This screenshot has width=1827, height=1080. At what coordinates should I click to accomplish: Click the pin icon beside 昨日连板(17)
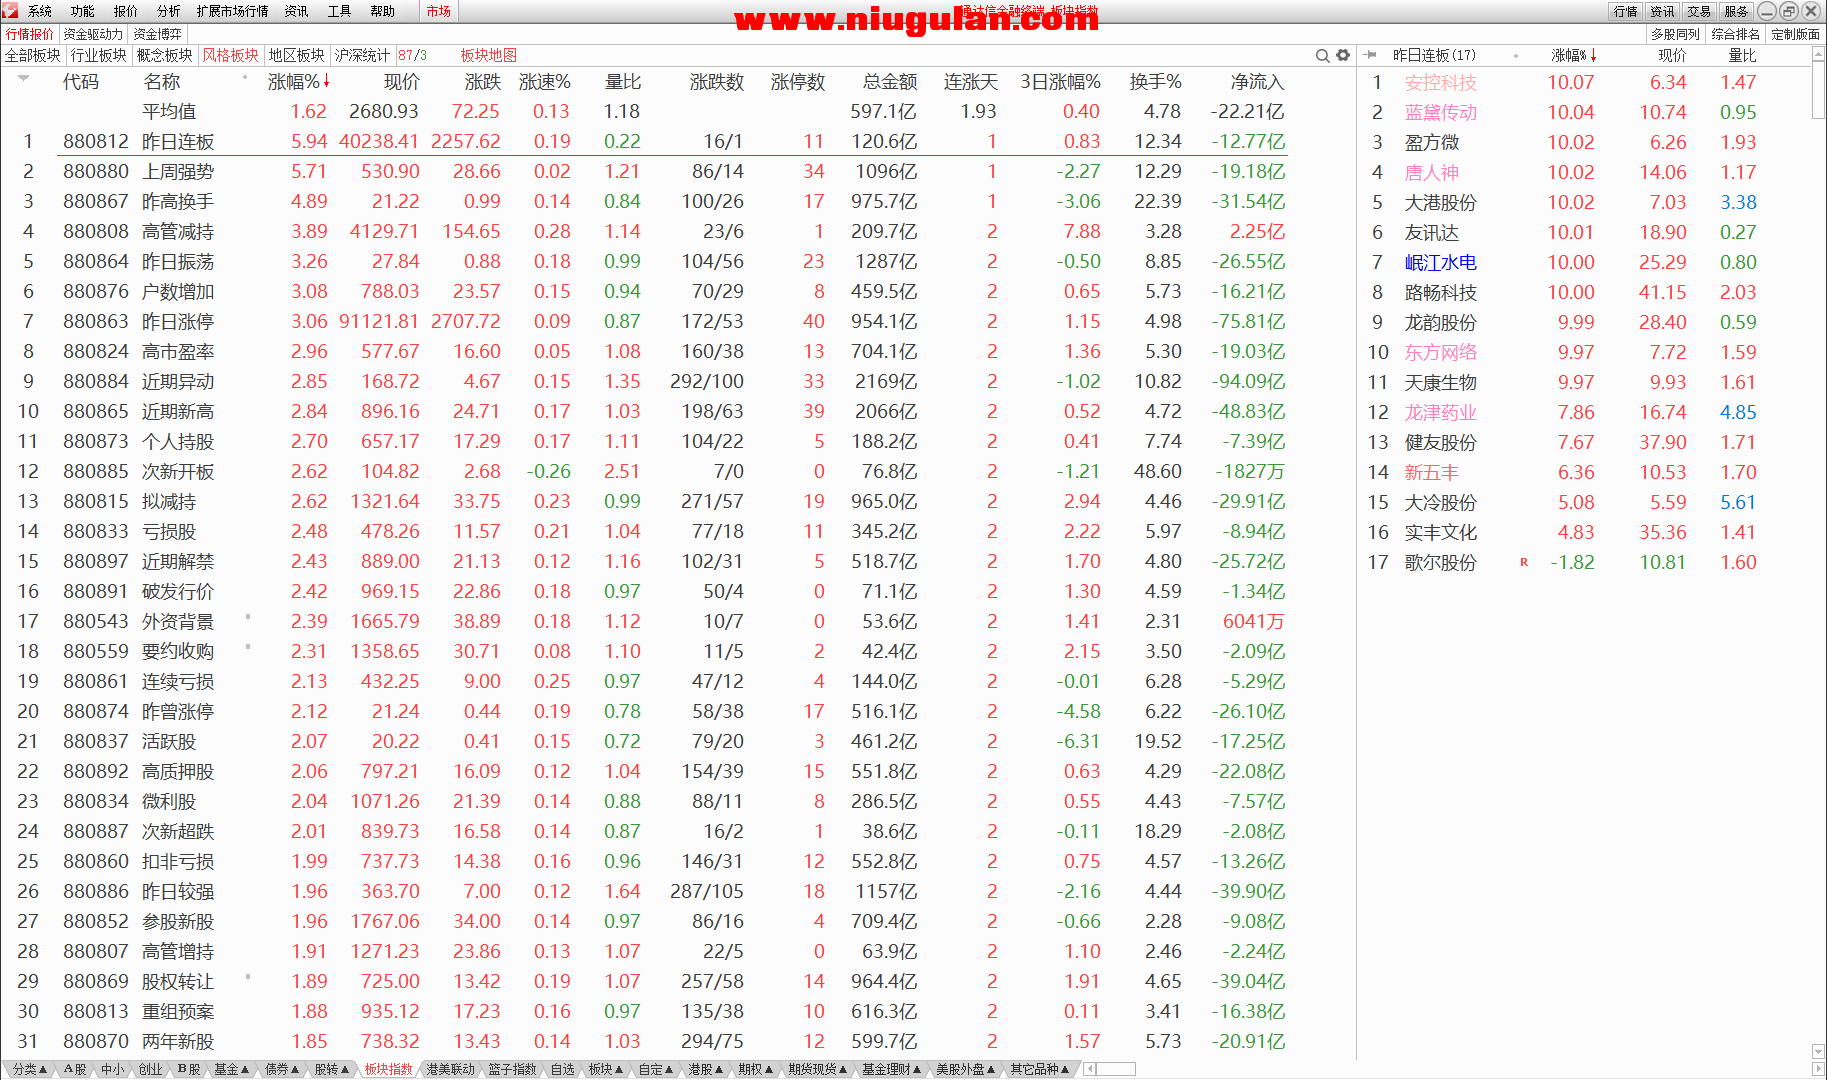point(1371,55)
